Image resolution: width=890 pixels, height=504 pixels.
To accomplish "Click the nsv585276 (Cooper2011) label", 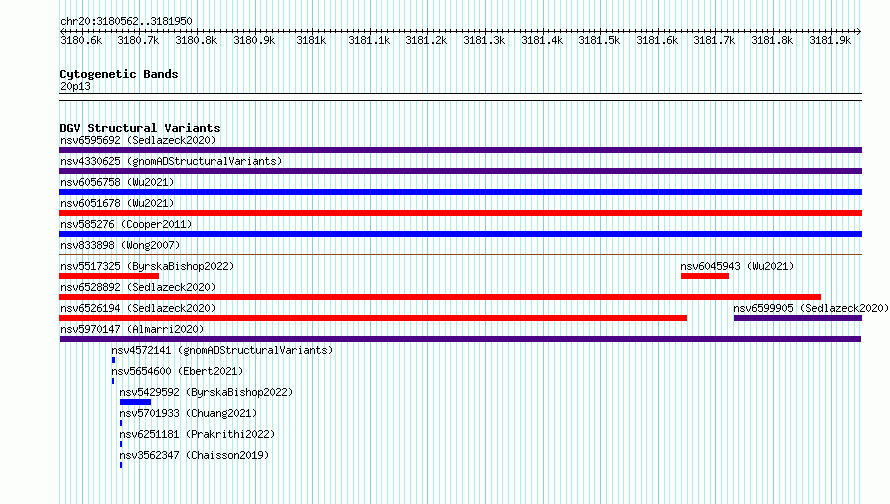I will (x=126, y=224).
